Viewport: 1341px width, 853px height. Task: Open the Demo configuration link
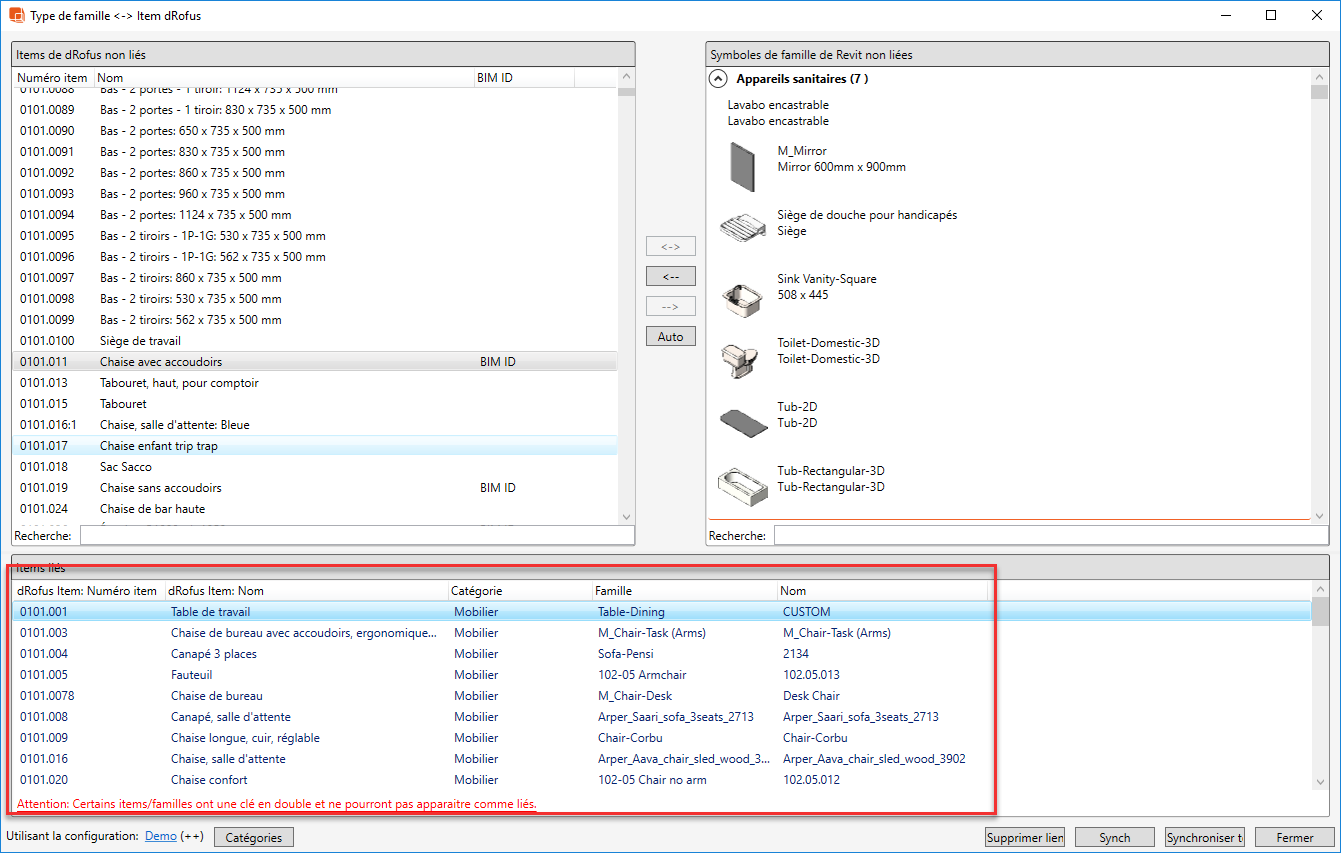click(x=160, y=836)
